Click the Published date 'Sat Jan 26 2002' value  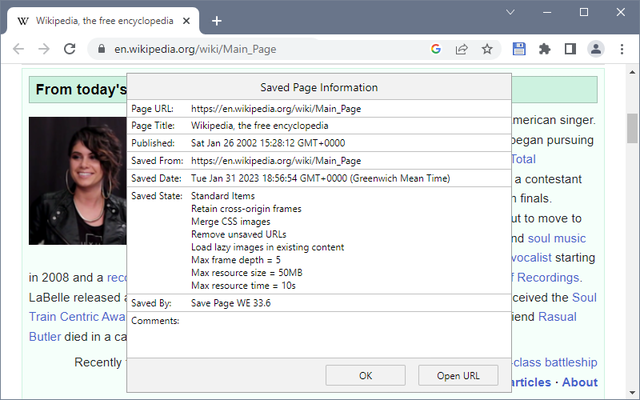pyautogui.click(x=268, y=143)
